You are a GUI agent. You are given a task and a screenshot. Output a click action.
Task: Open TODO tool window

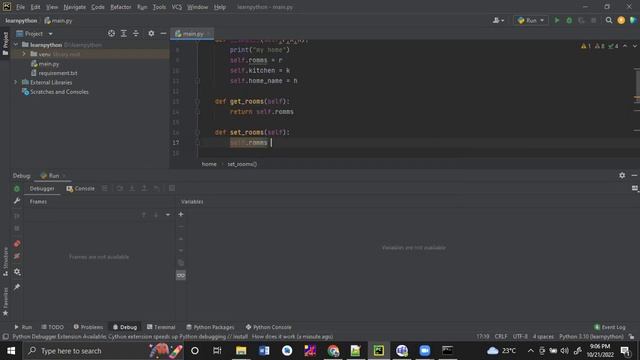click(53, 327)
